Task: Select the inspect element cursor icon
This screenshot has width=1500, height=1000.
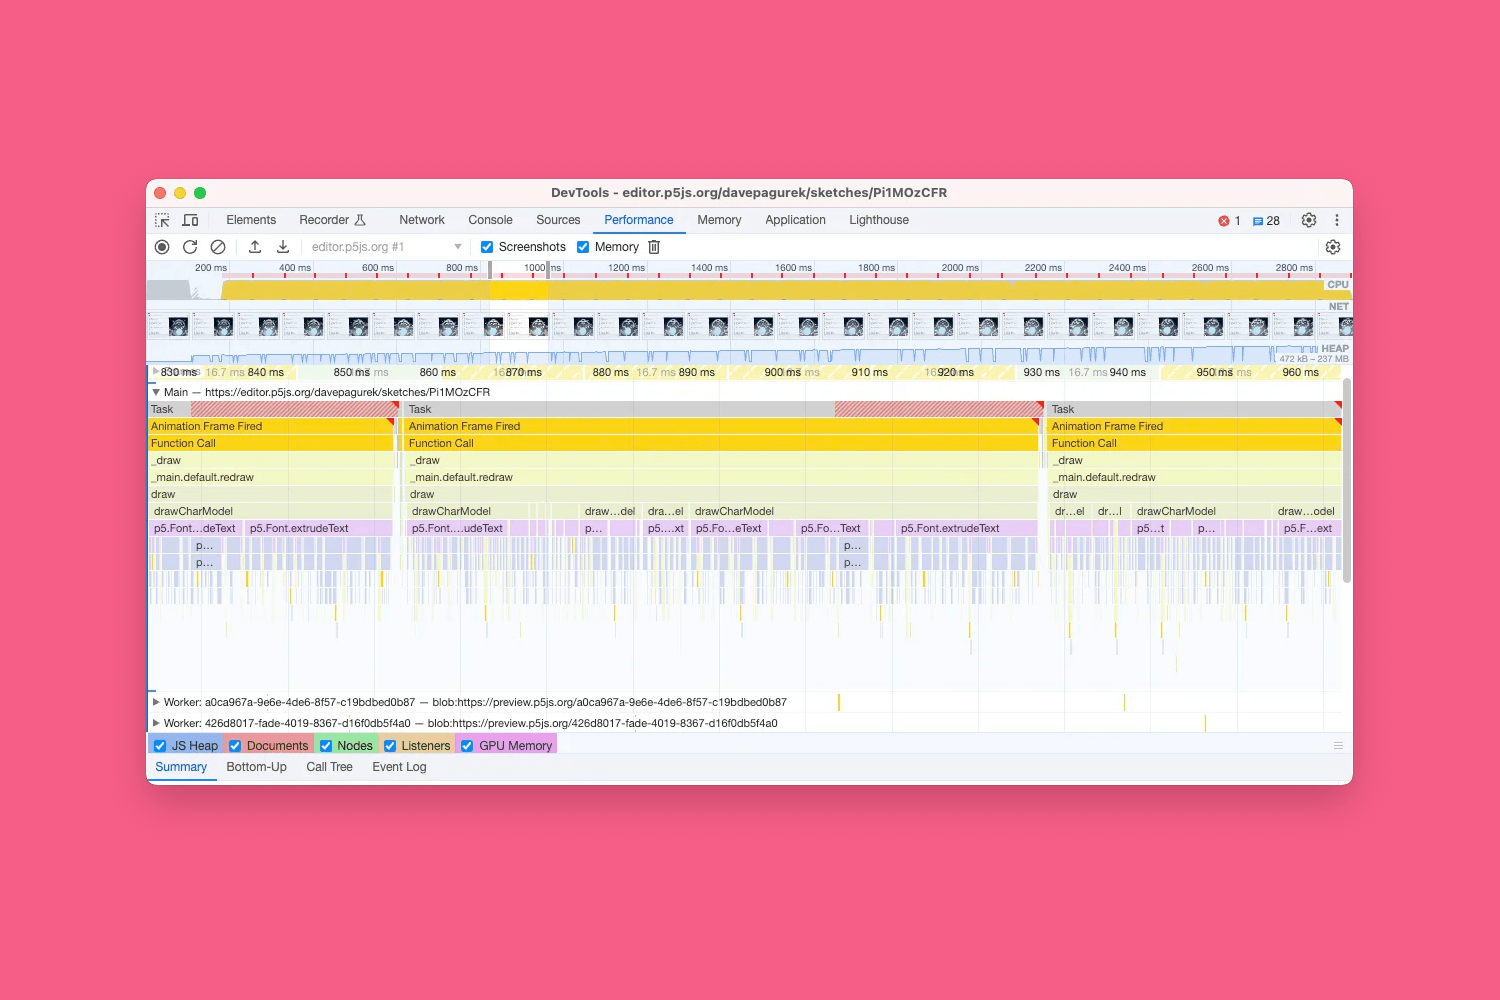Action: [x=162, y=219]
